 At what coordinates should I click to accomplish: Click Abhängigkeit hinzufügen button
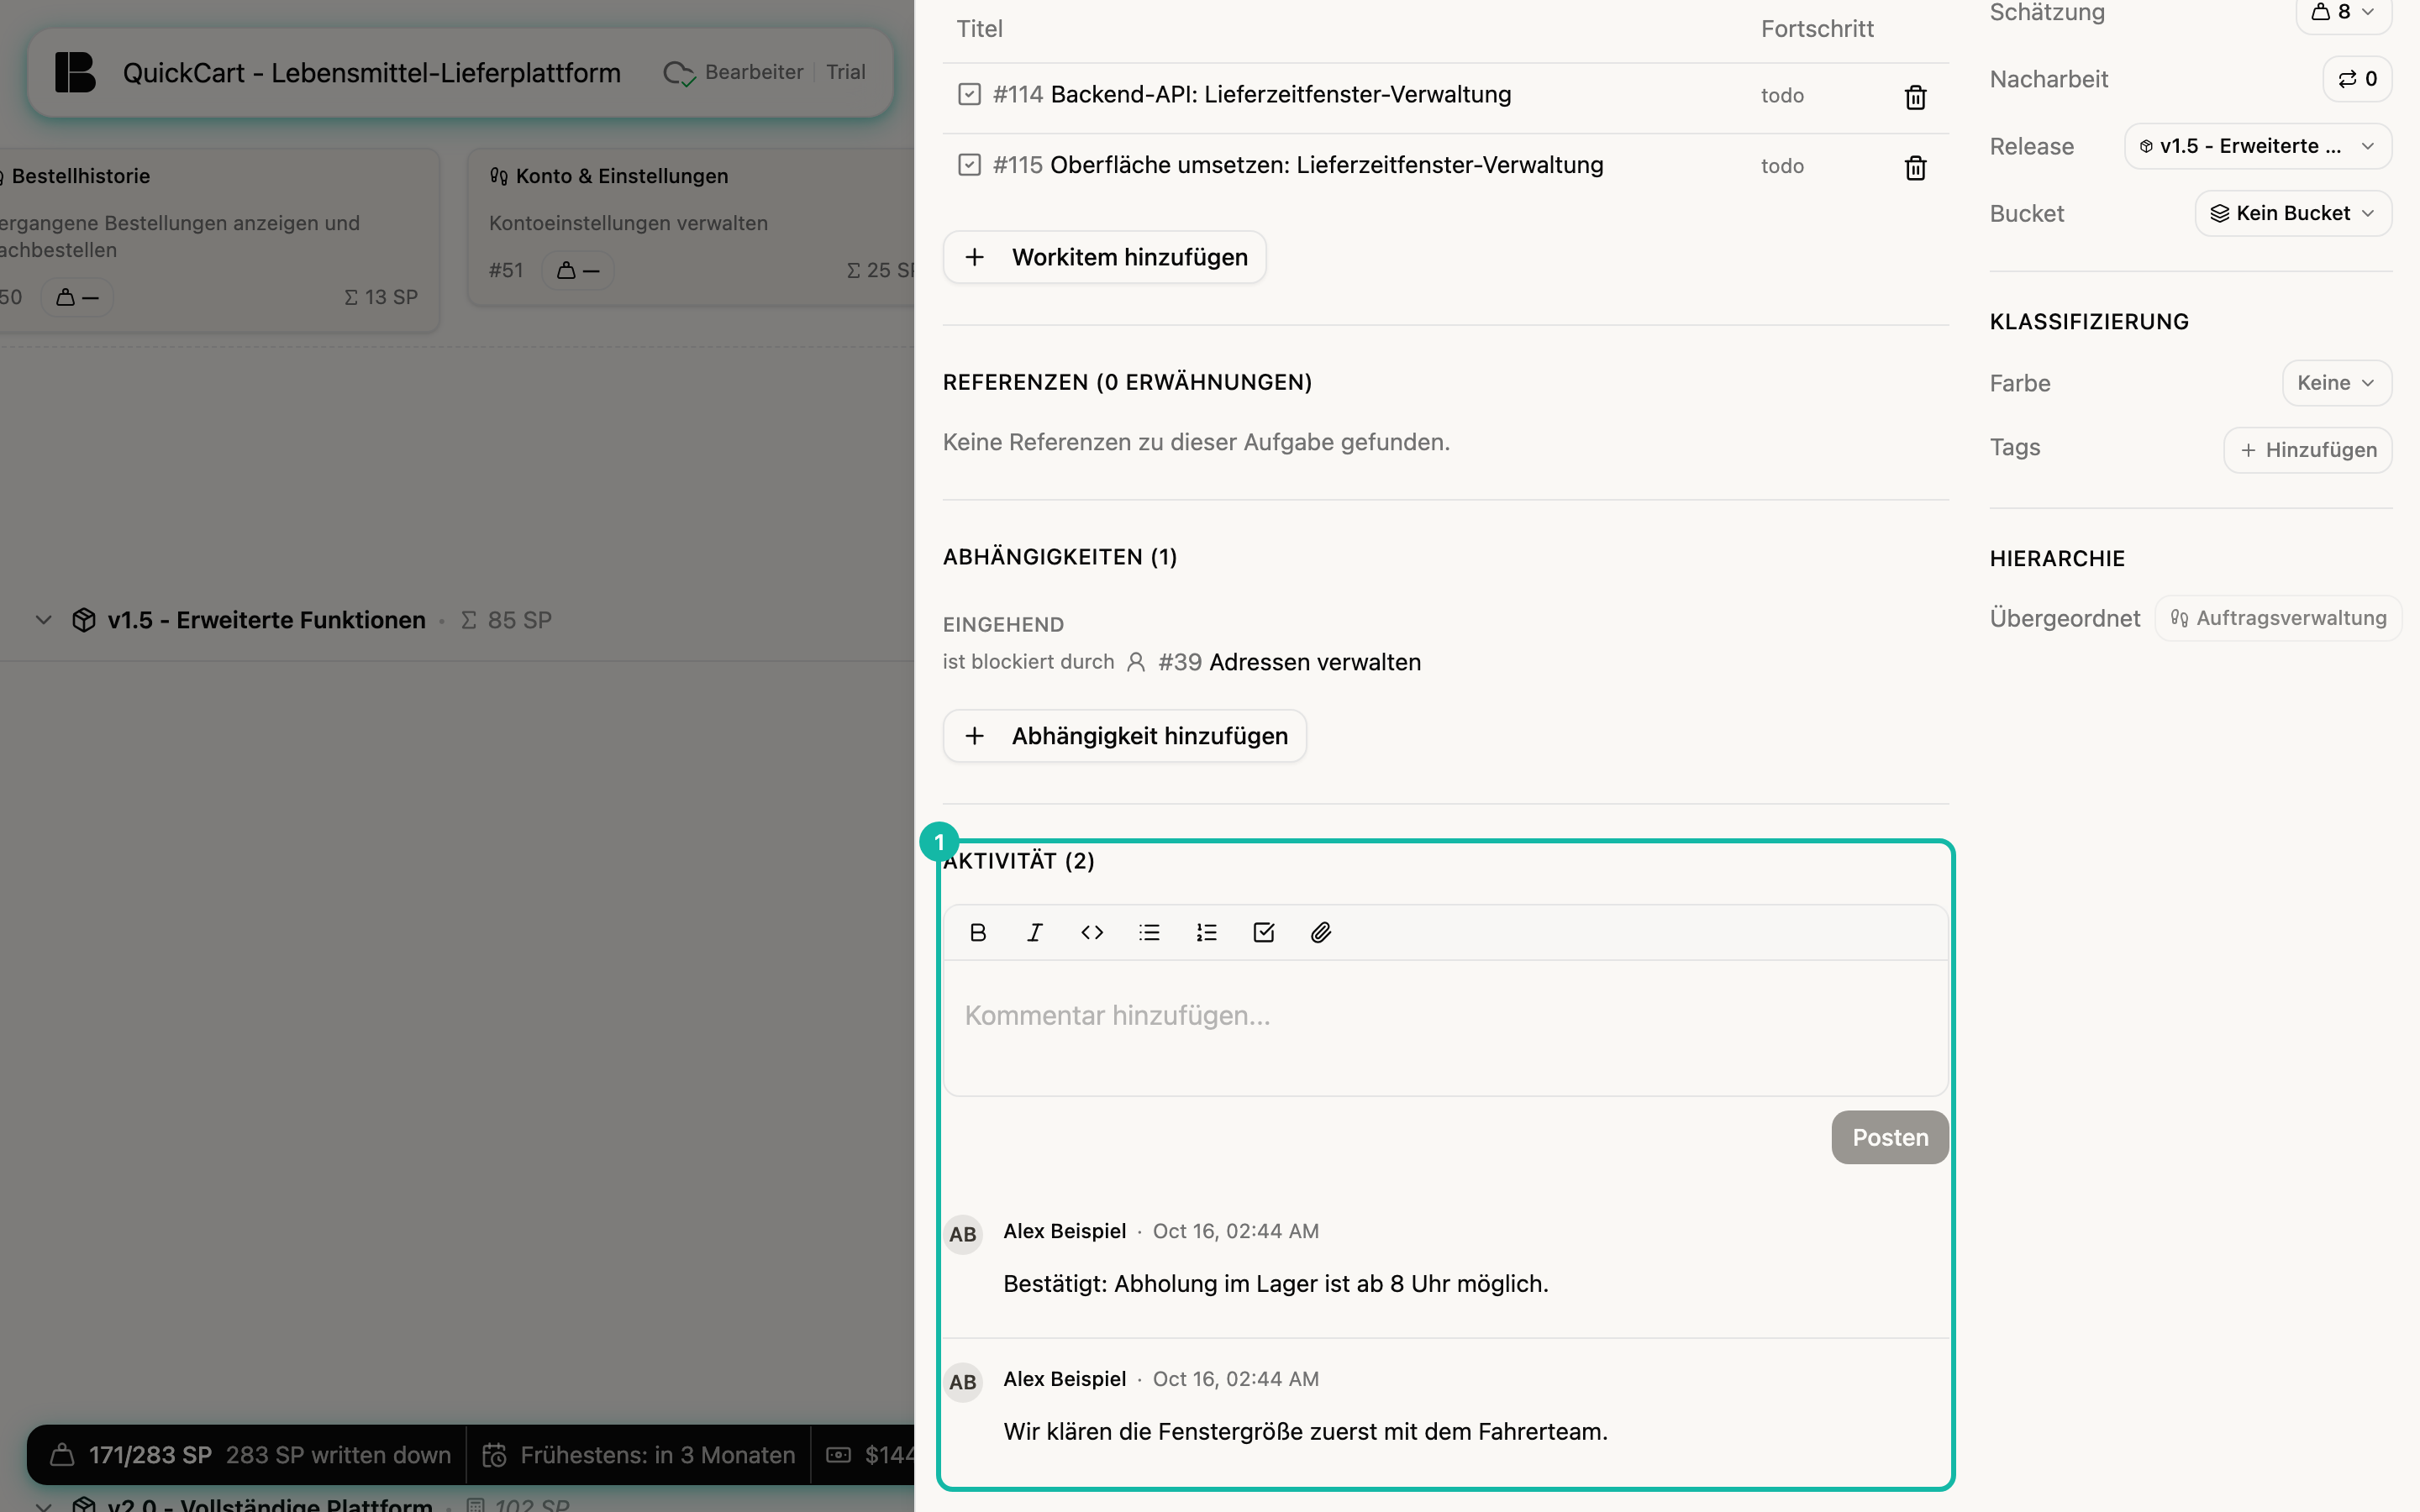coord(1124,736)
